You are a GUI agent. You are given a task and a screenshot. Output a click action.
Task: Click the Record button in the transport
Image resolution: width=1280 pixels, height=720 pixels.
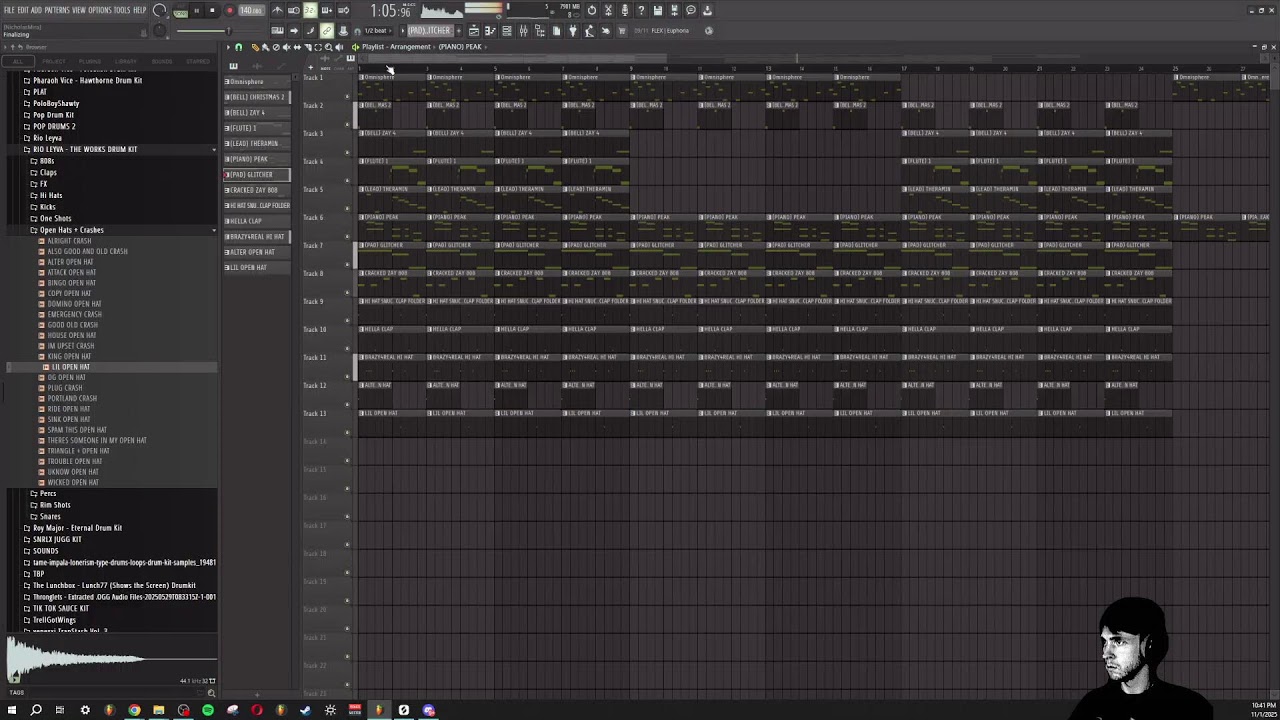tap(229, 10)
